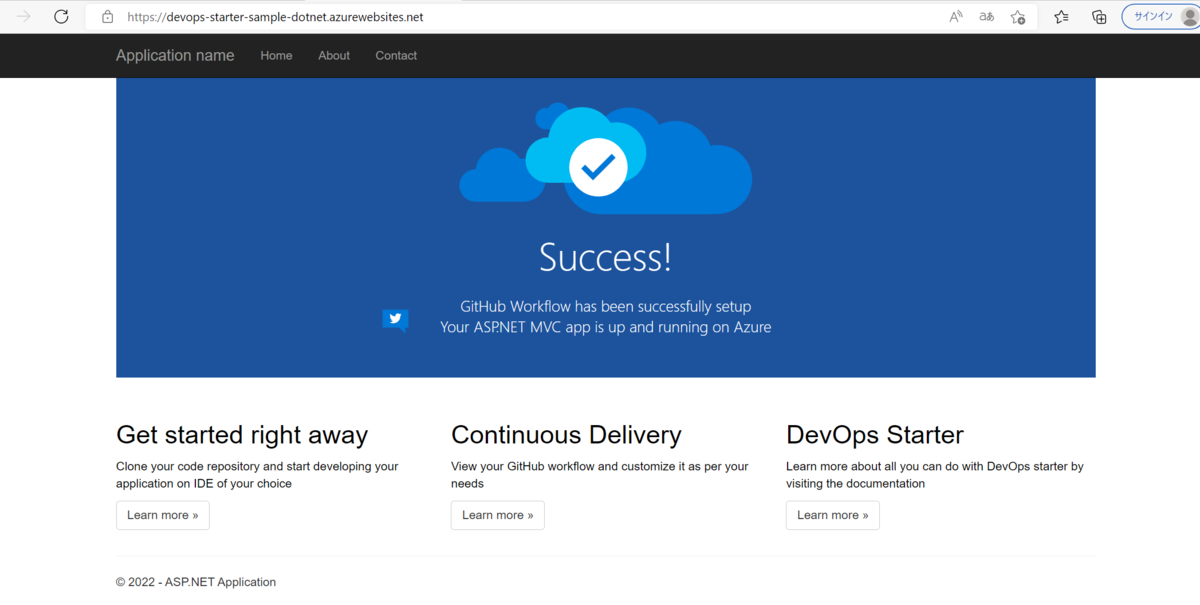Viewport: 1200px width, 605px height.
Task: Open the collections icon
Action: click(x=1099, y=17)
